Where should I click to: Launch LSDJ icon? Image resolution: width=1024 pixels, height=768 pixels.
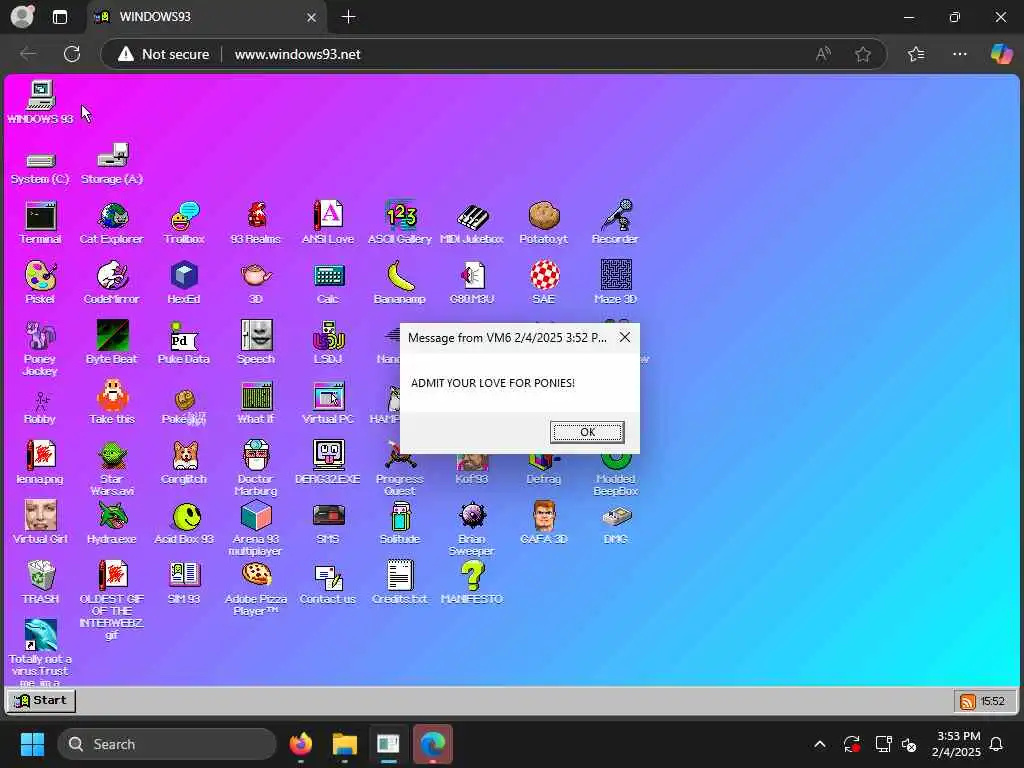(328, 343)
